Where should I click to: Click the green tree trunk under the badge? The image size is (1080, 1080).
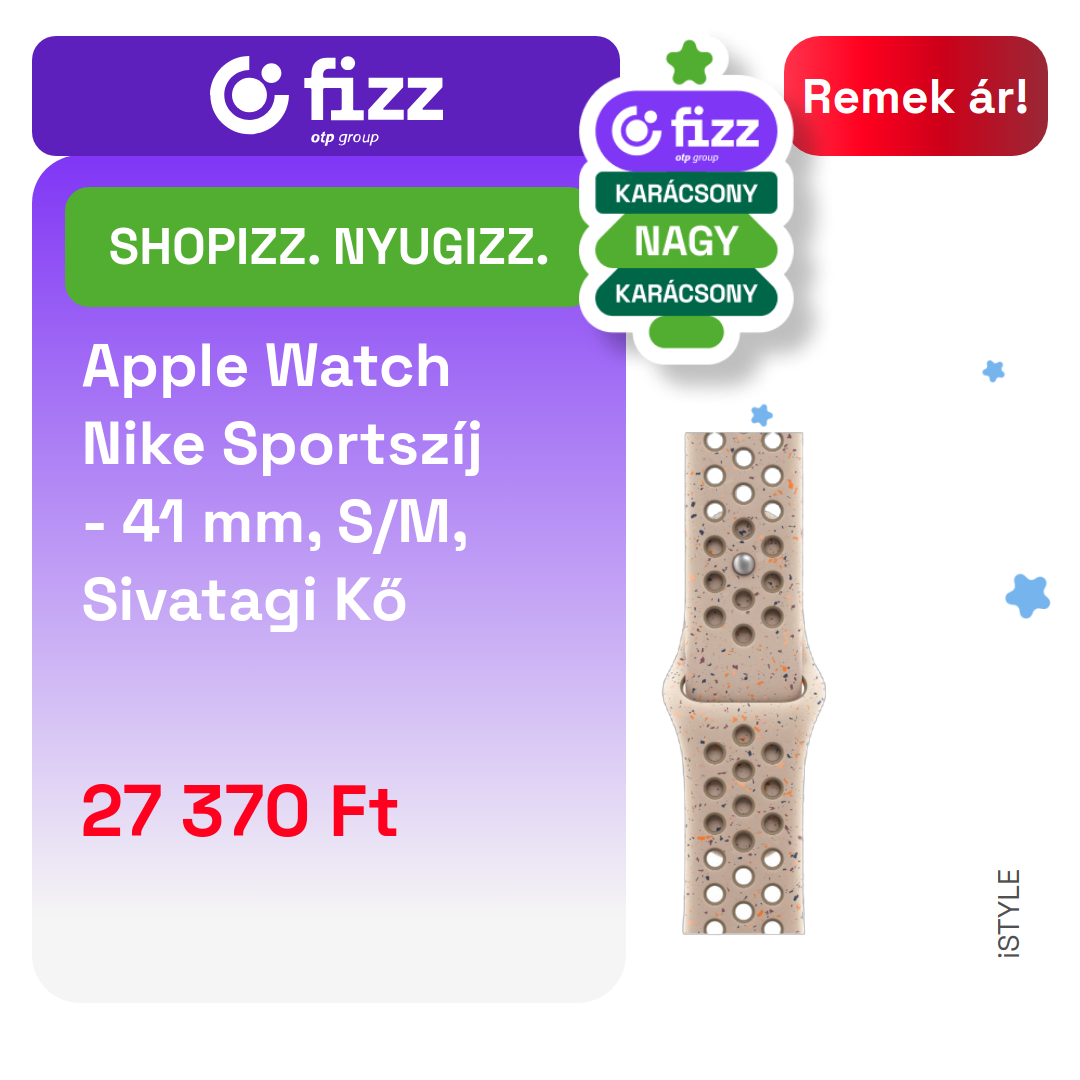click(x=686, y=332)
